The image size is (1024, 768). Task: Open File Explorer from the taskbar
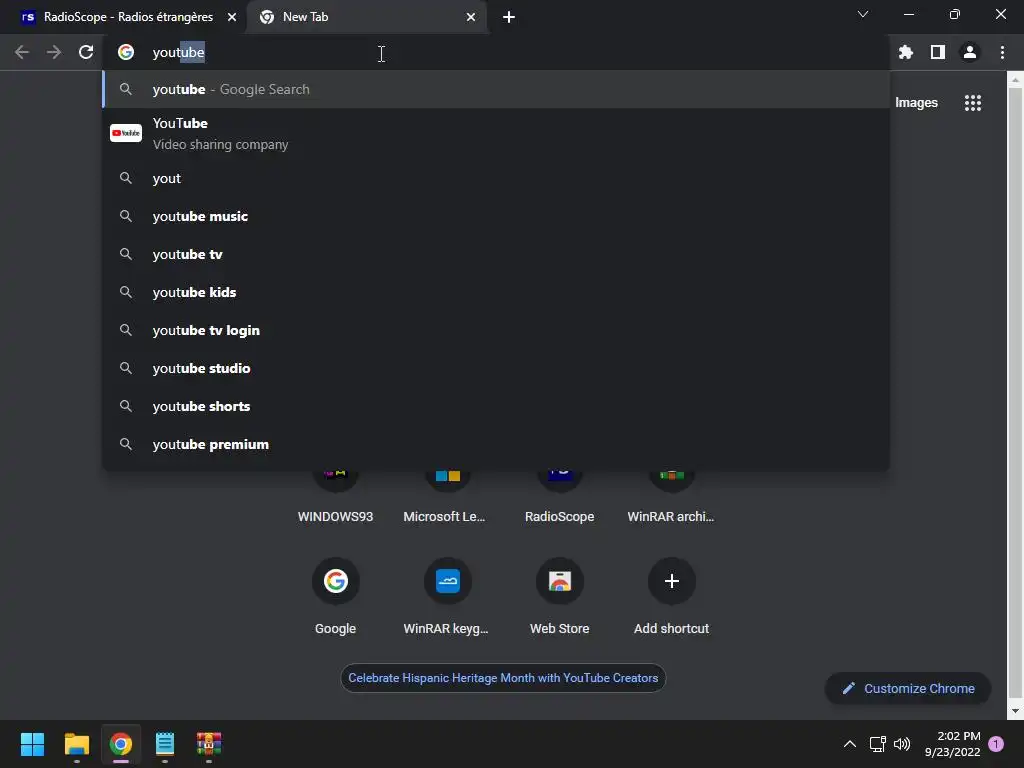(x=76, y=744)
